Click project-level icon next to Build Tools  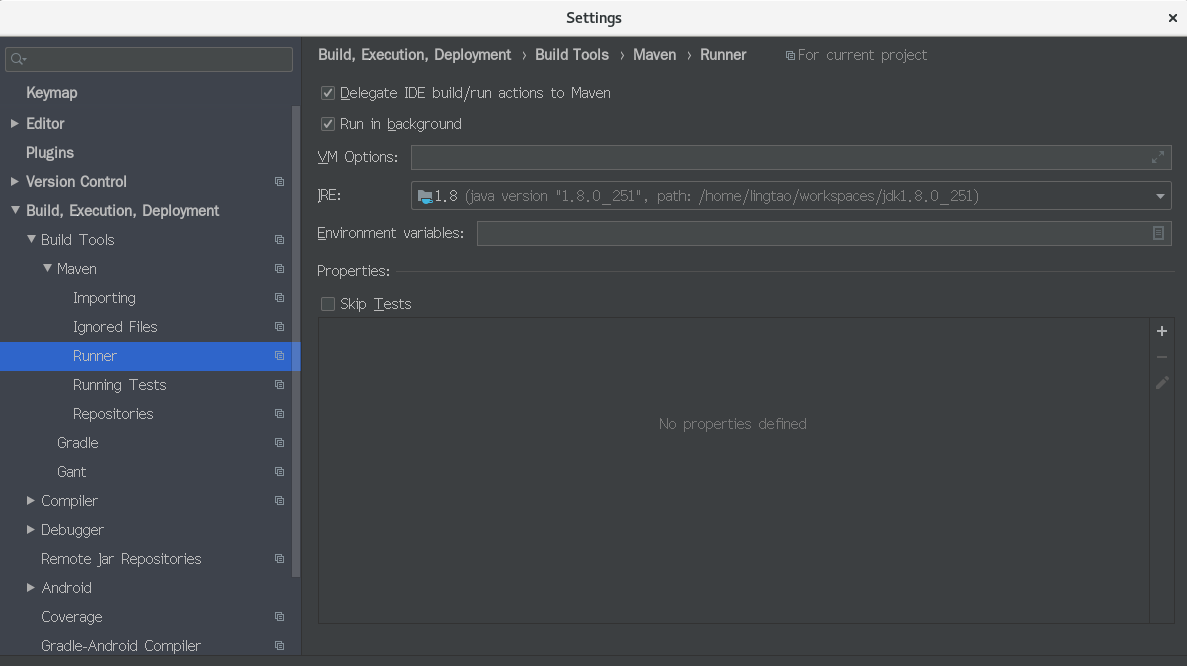pyautogui.click(x=279, y=240)
